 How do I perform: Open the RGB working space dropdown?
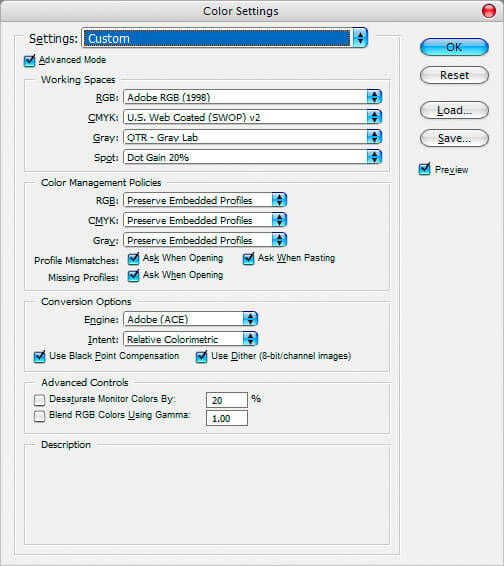click(x=253, y=97)
